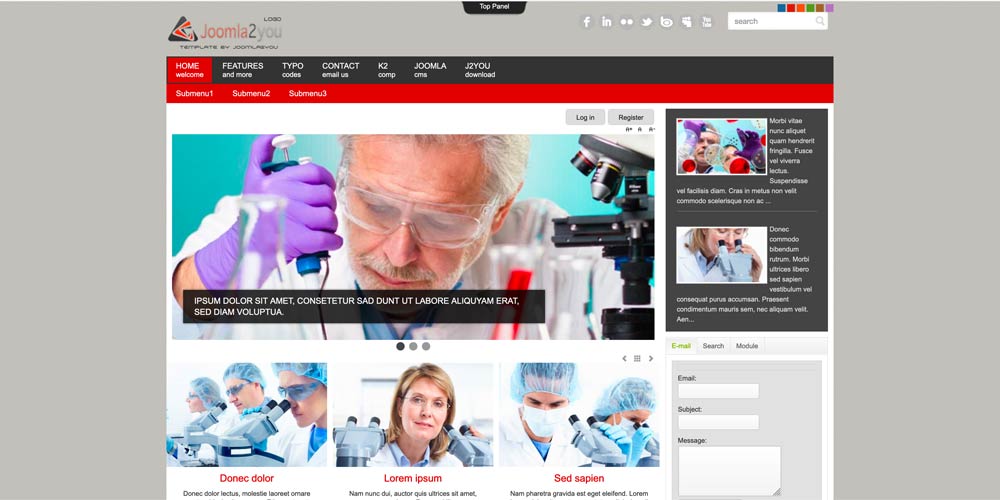1000x500 pixels.
Task: Go to next carousel item arrow
Action: click(x=651, y=359)
